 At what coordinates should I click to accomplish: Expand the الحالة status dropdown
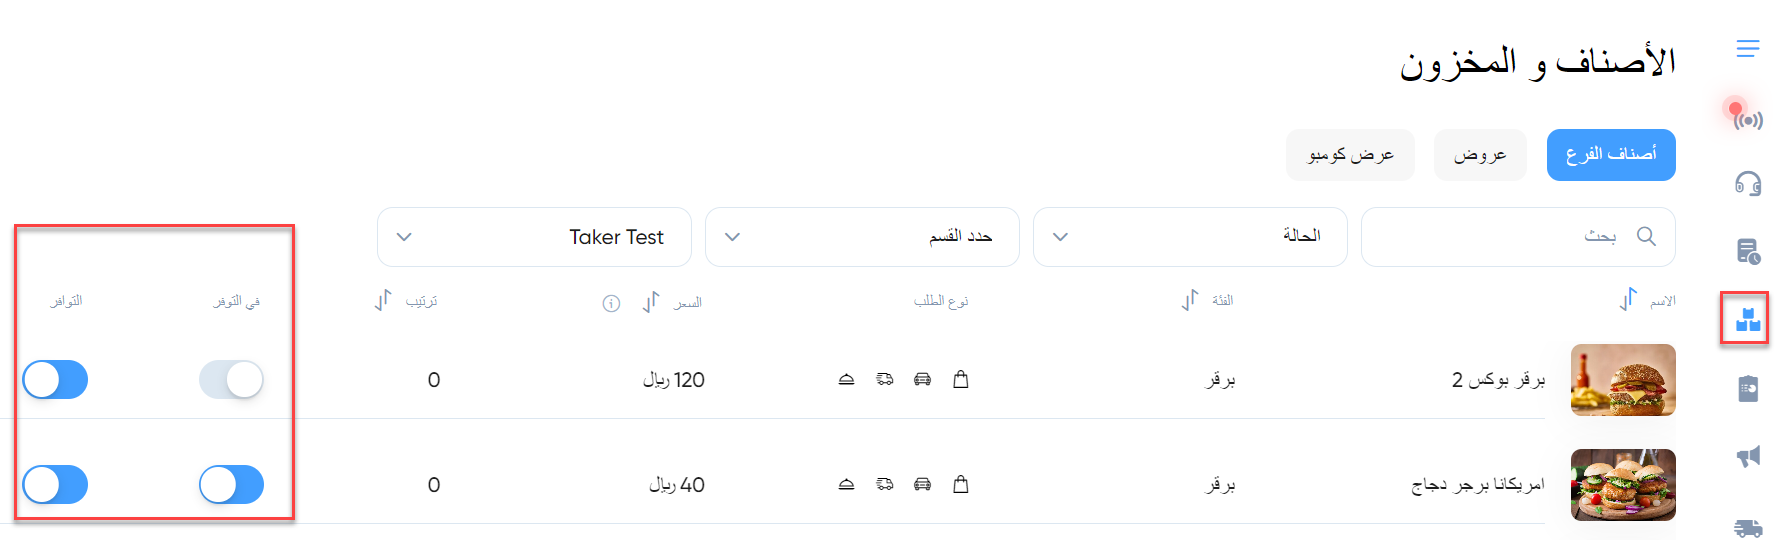pos(1190,237)
